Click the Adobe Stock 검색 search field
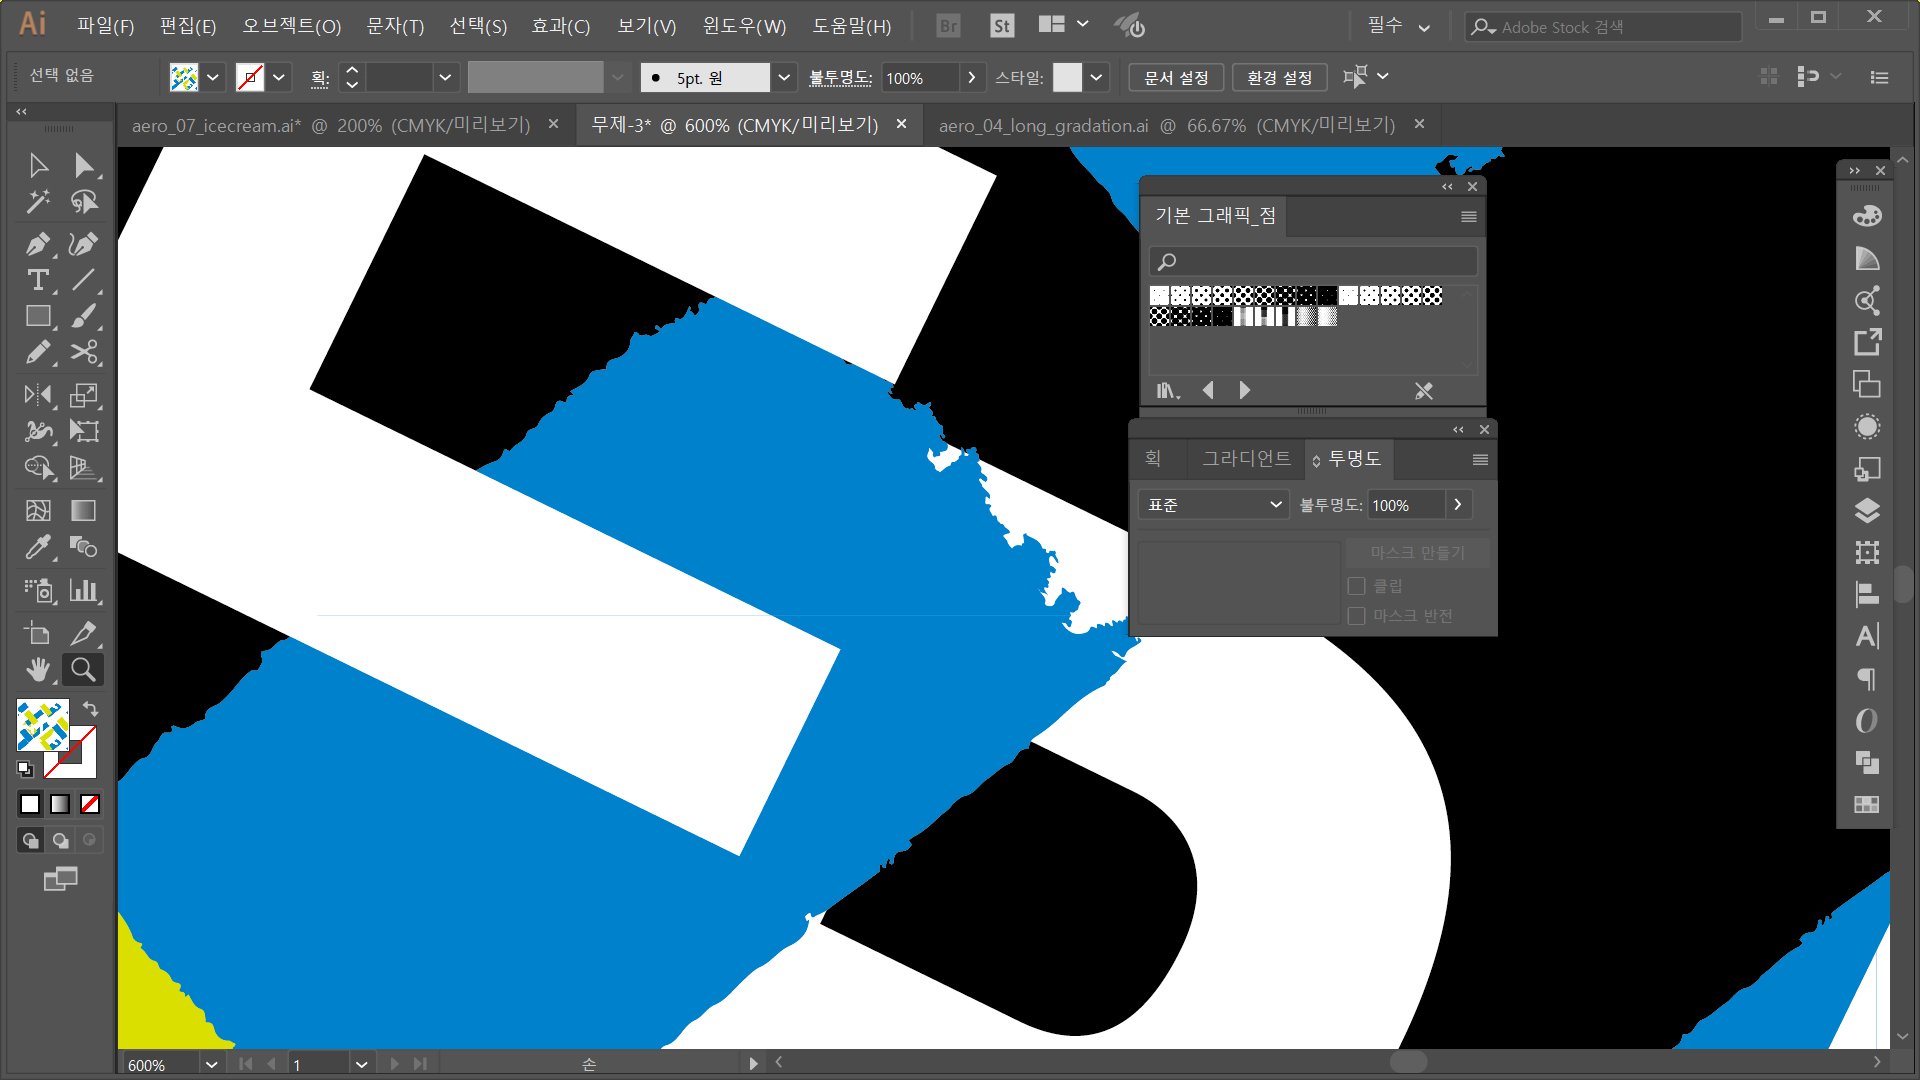 click(x=1603, y=27)
